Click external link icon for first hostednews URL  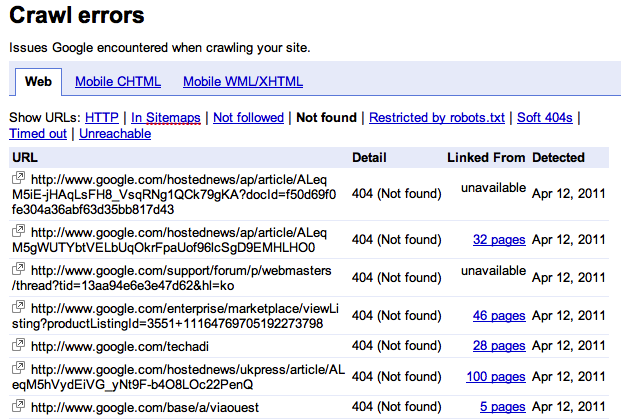pyautogui.click(x=18, y=178)
